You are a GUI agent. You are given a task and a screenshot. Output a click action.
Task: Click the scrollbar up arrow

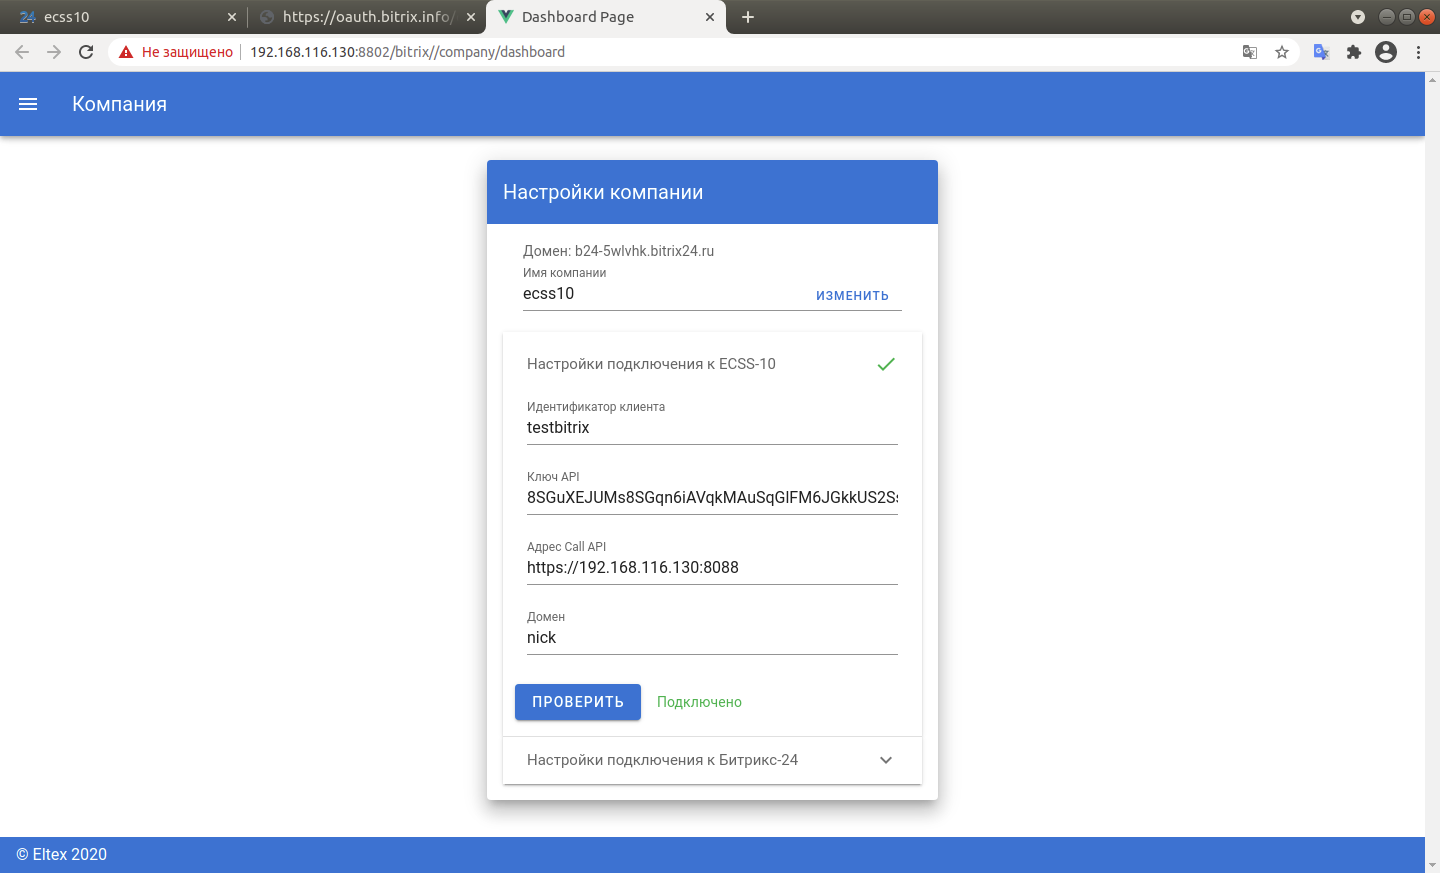coord(1432,79)
